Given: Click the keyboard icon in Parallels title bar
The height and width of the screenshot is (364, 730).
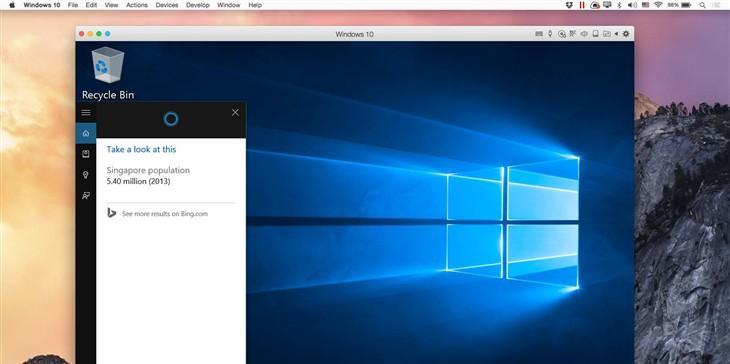Looking at the screenshot, I should tap(539, 34).
